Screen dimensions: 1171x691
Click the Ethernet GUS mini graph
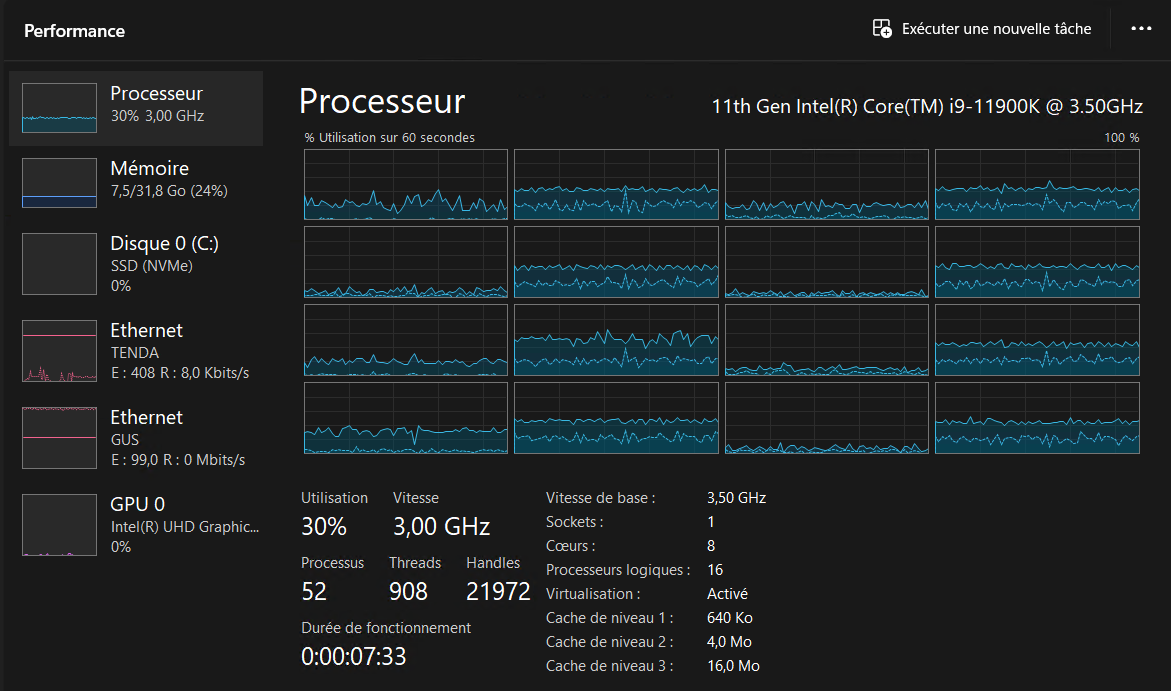pos(59,438)
